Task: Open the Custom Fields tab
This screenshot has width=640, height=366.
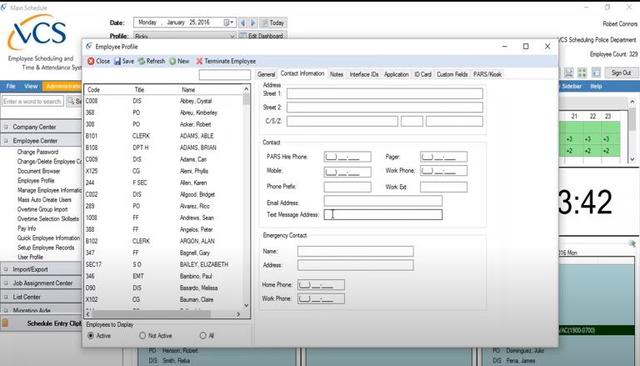Action: [x=452, y=74]
